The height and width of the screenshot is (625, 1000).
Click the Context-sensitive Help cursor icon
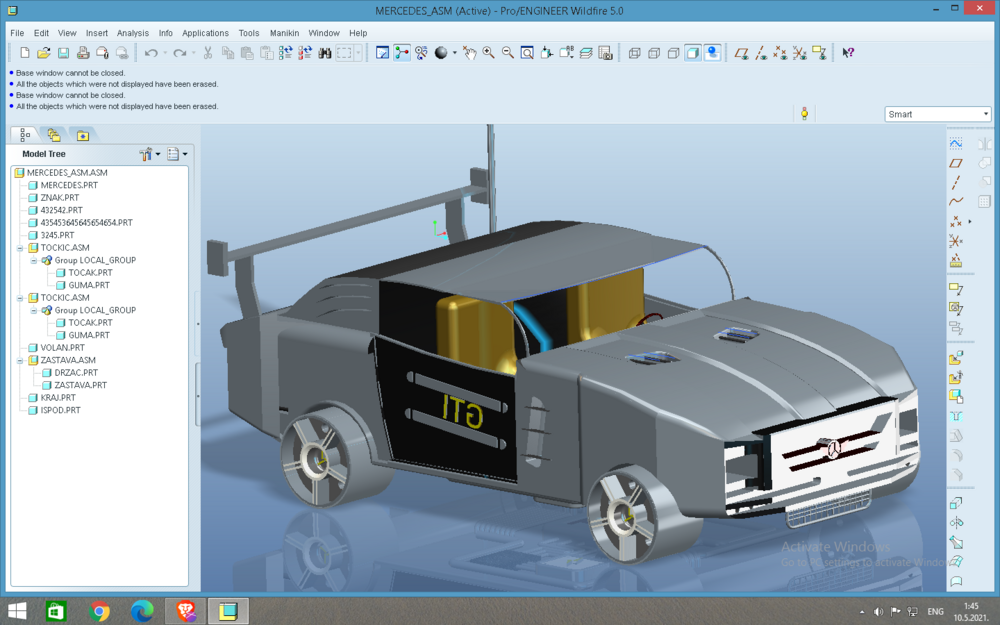tap(848, 53)
